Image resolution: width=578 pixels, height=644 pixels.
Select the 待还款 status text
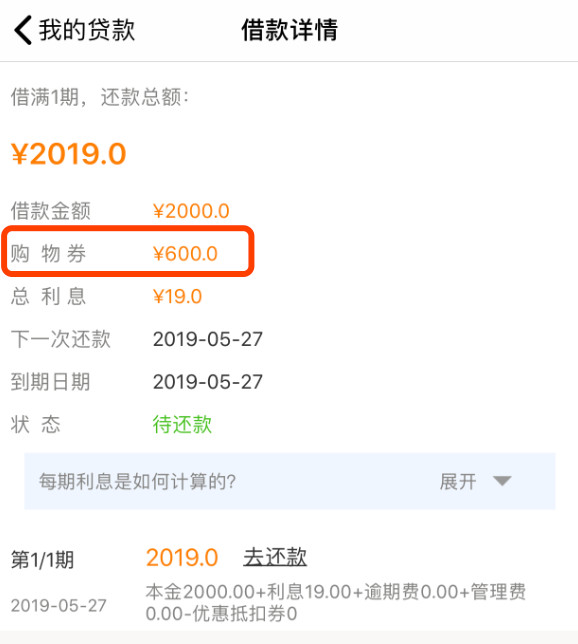(182, 424)
